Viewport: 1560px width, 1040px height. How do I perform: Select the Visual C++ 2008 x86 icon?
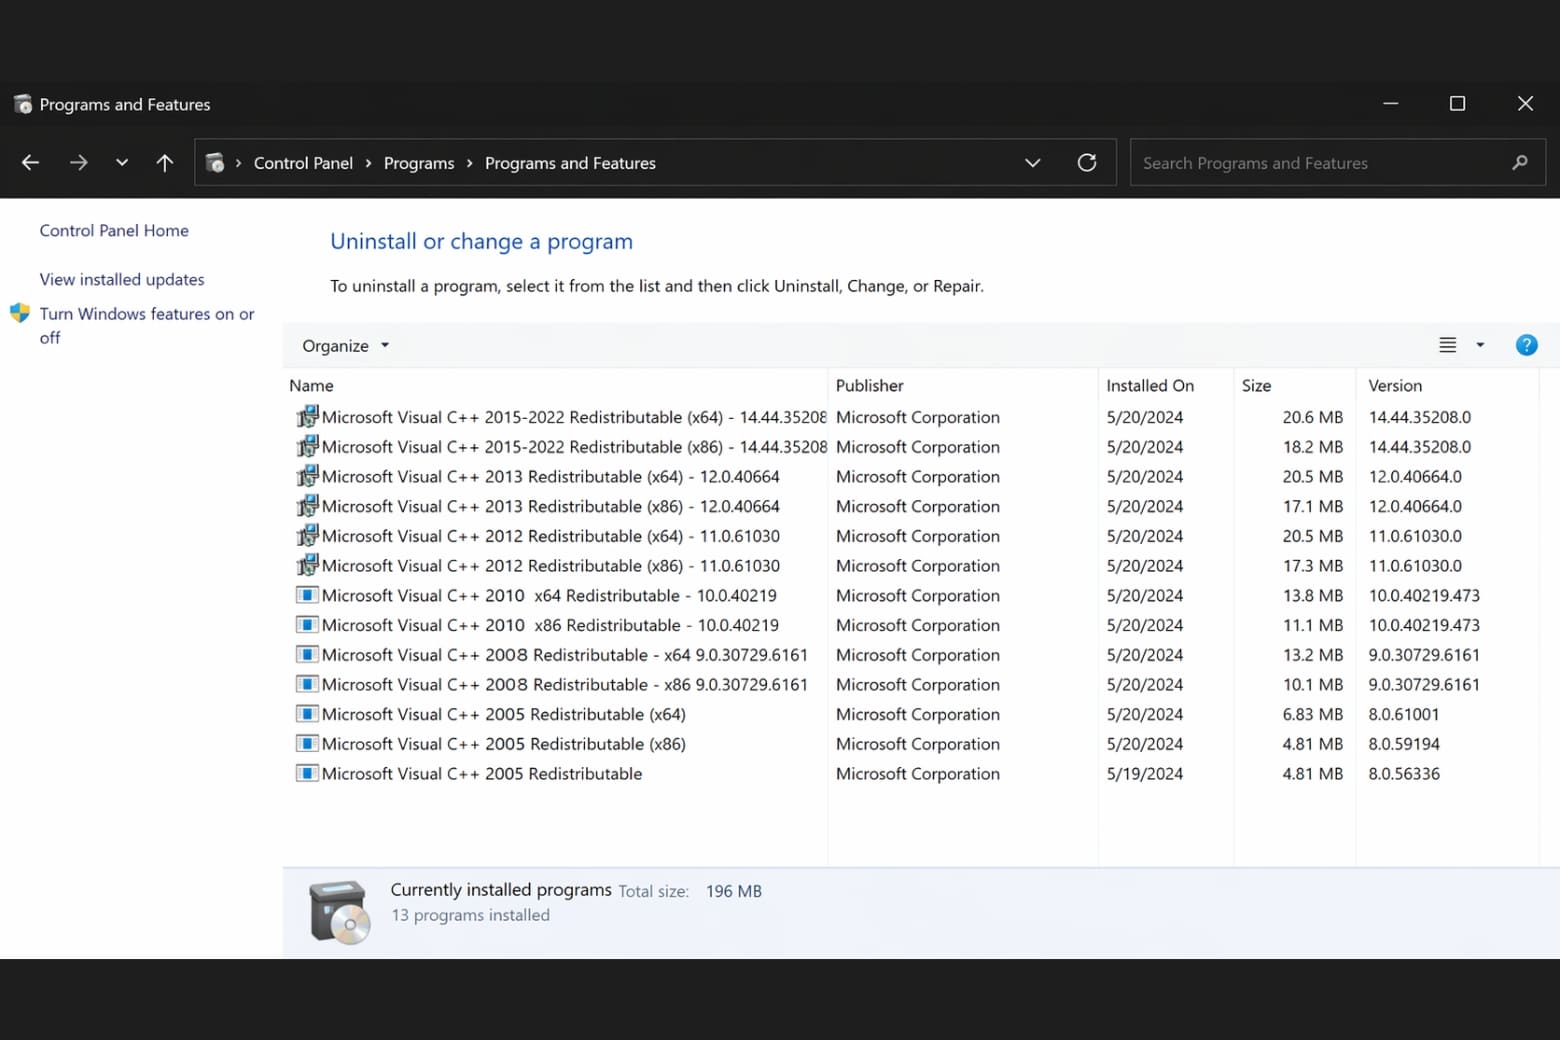pyautogui.click(x=307, y=684)
